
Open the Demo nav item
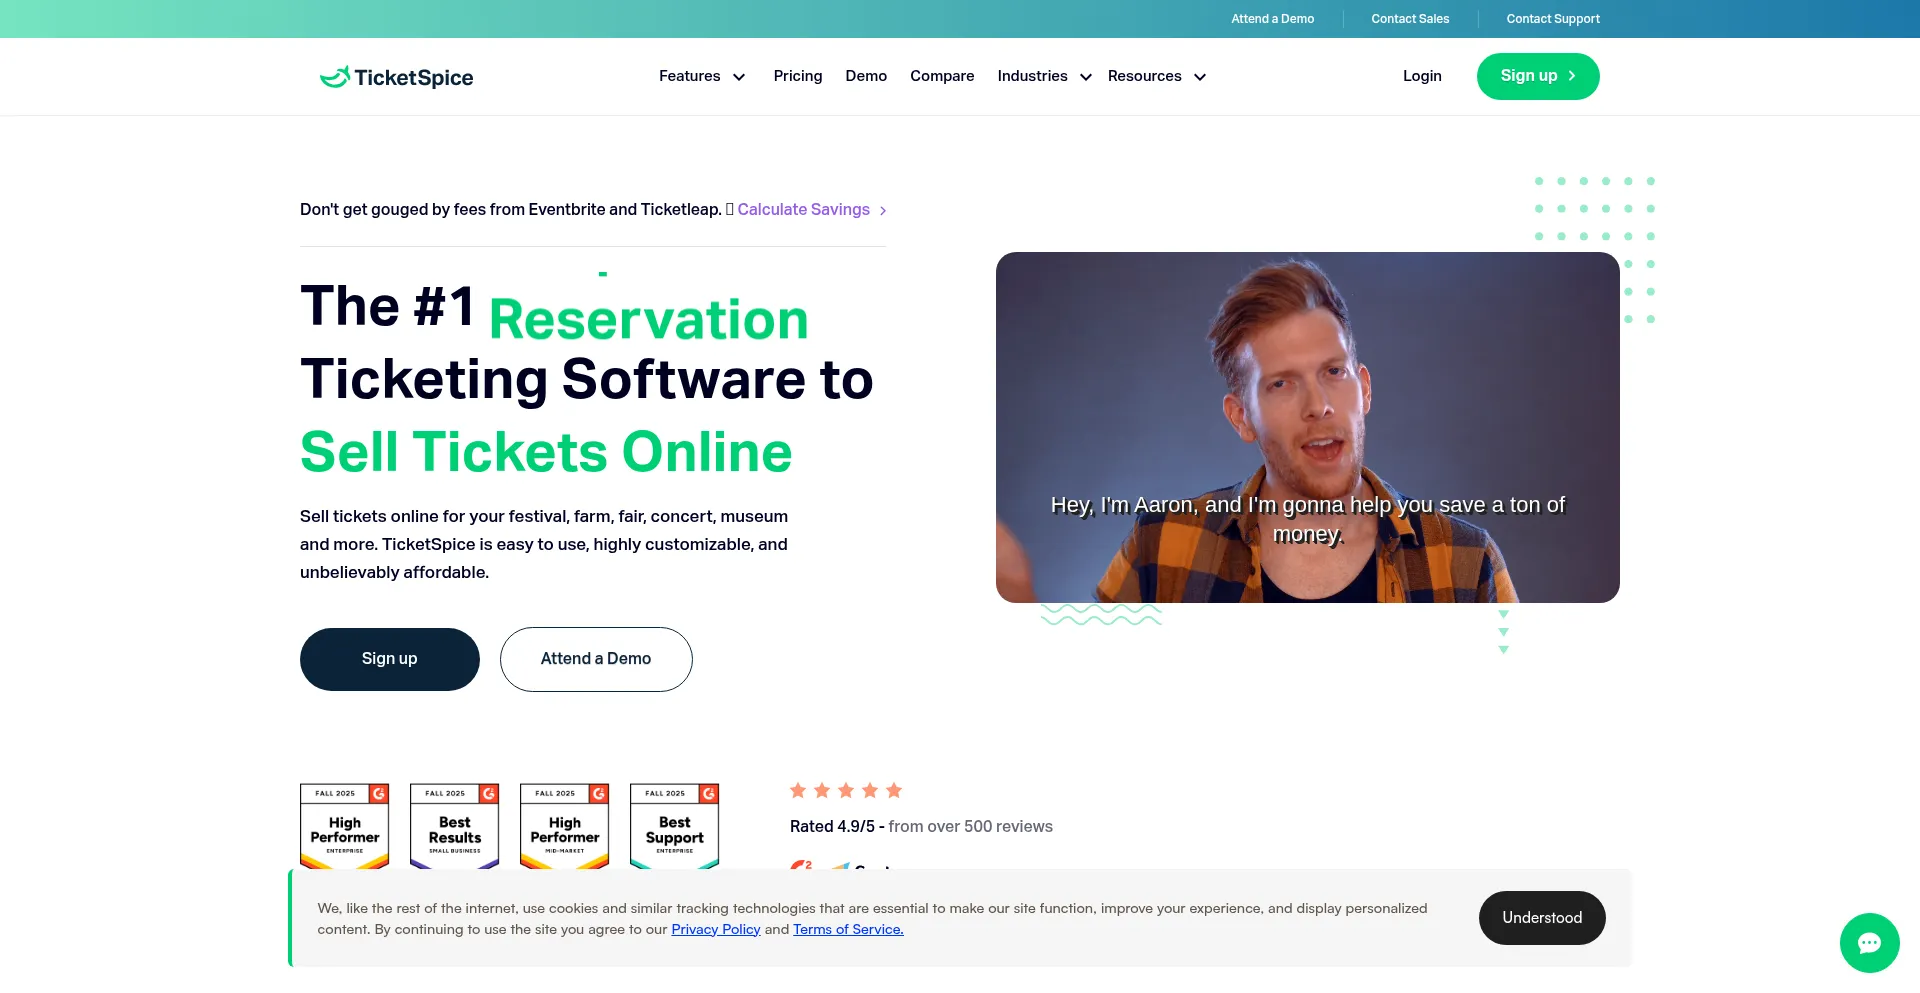pyautogui.click(x=866, y=76)
